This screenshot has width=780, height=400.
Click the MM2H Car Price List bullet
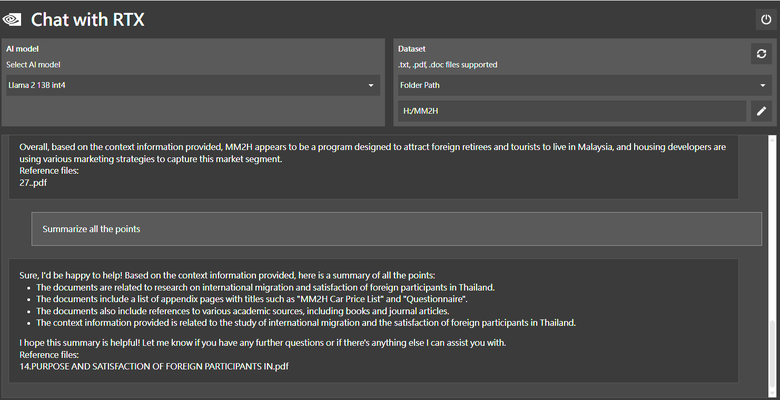click(x=252, y=299)
